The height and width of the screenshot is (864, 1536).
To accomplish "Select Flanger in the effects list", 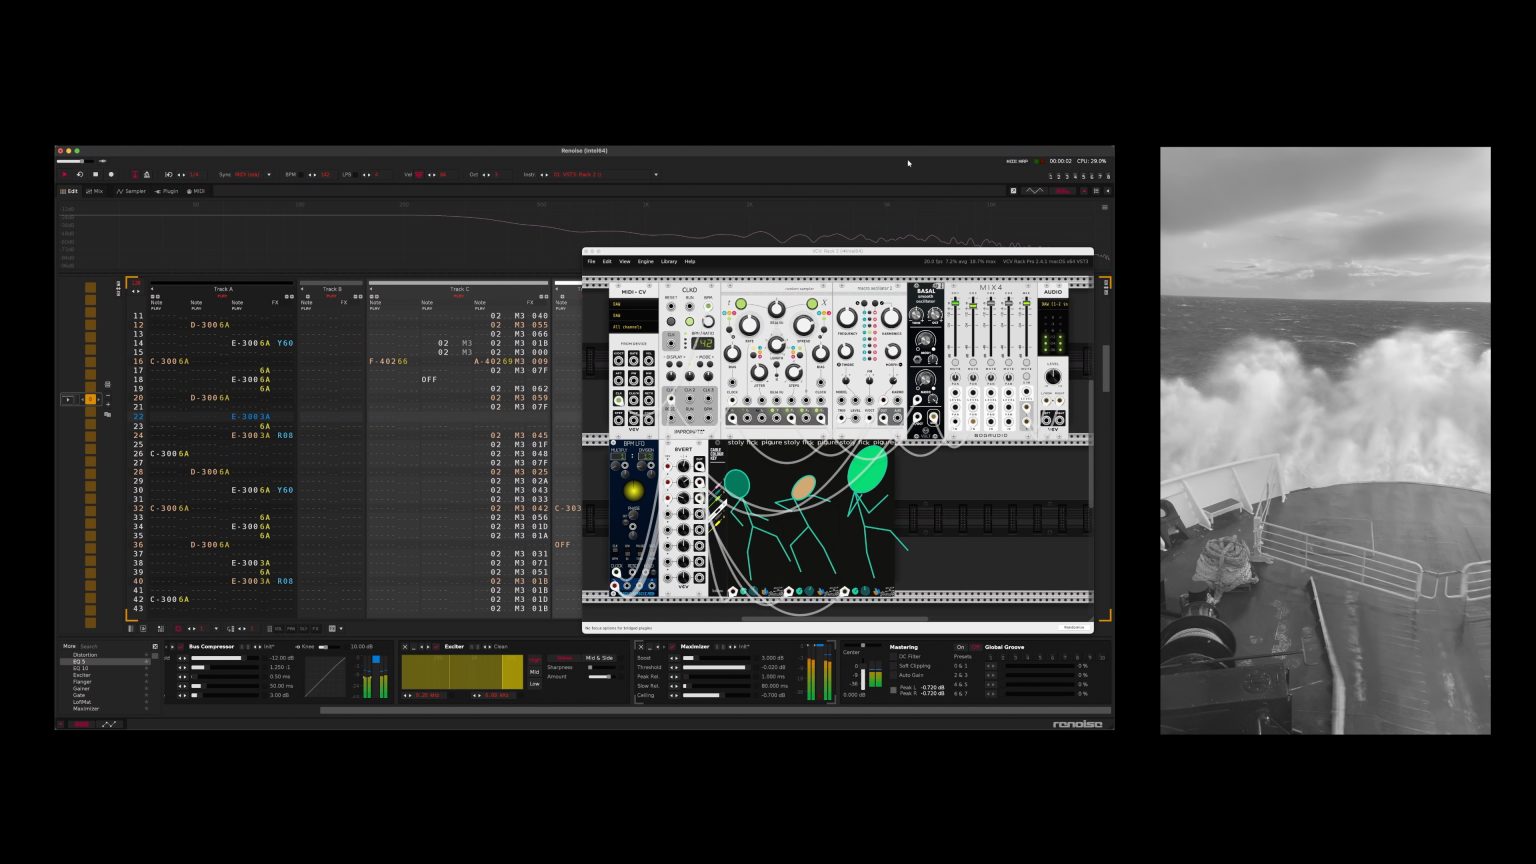I will (82, 681).
